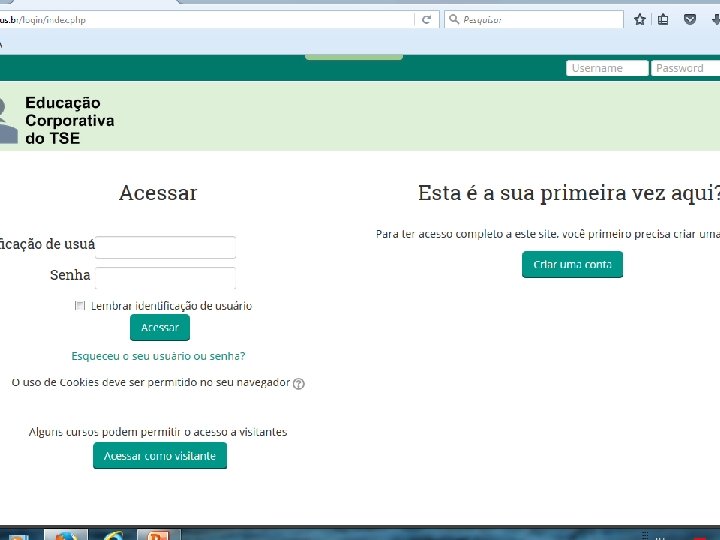
Task: Click the Criar uma conta button
Action: pos(572,264)
